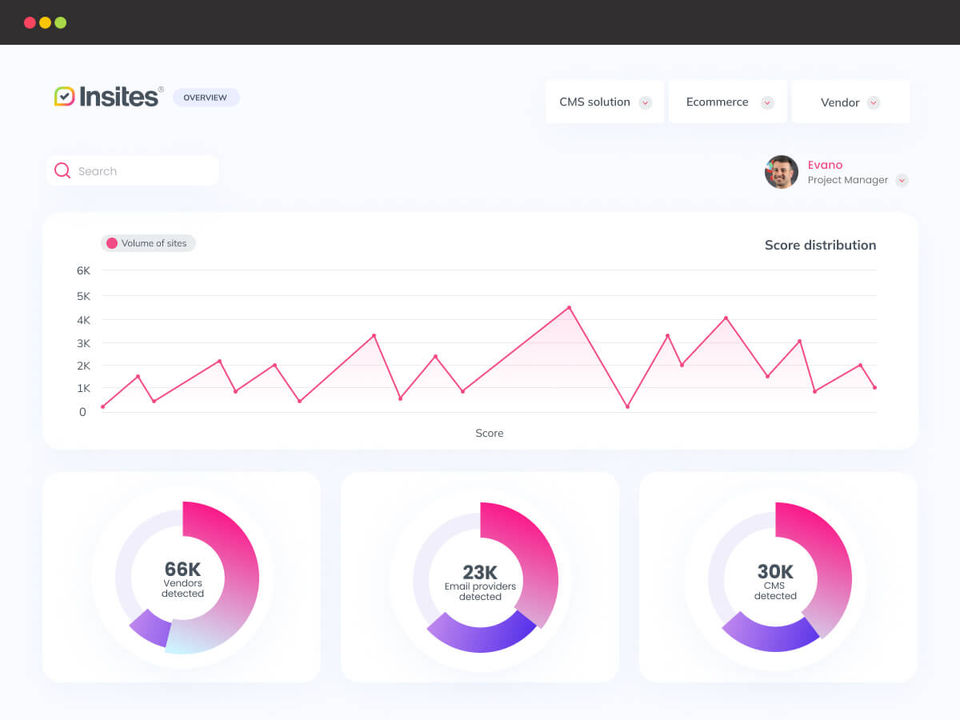
Task: Click the 5K axis label
Action: (x=83, y=296)
